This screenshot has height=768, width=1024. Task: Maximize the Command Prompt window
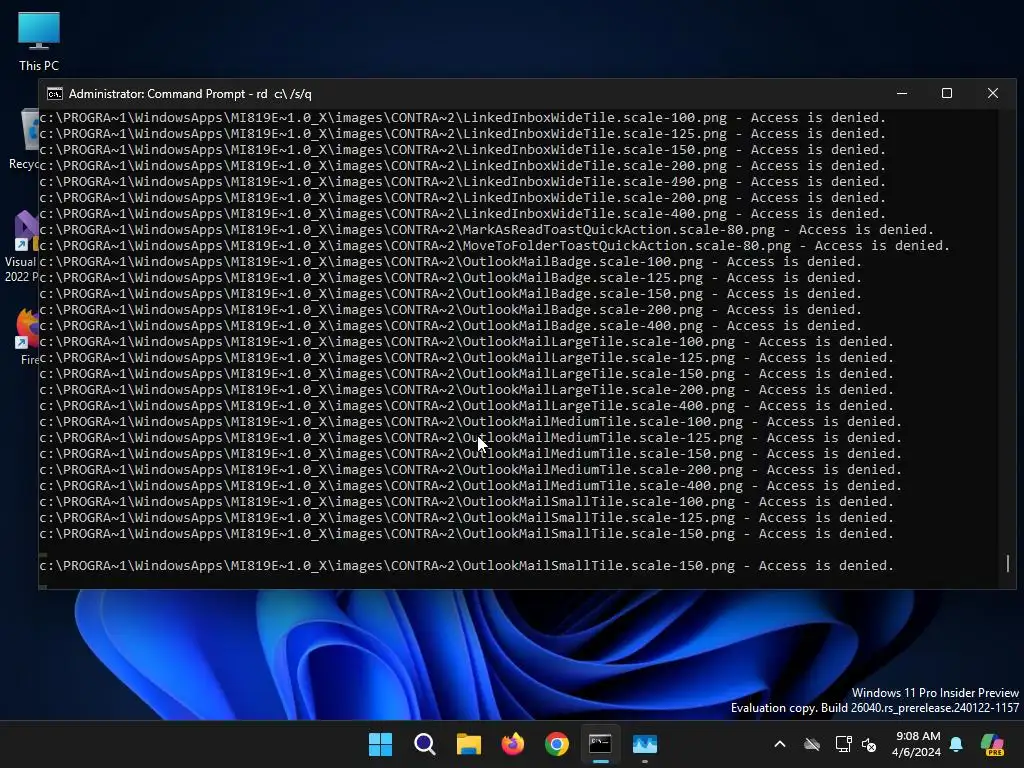[947, 93]
